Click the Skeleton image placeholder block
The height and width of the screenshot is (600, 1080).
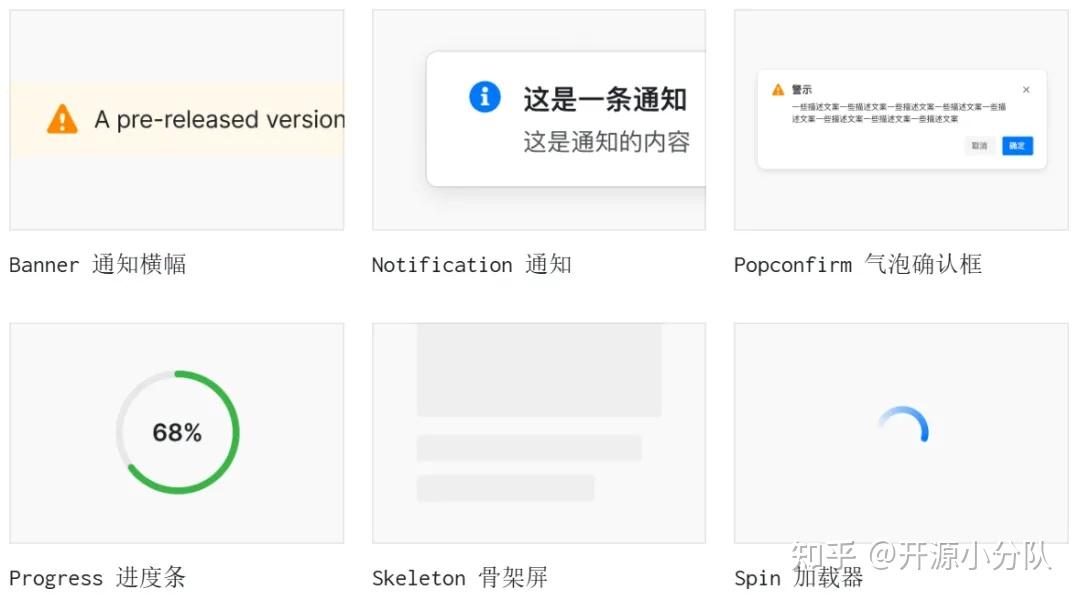(x=539, y=370)
